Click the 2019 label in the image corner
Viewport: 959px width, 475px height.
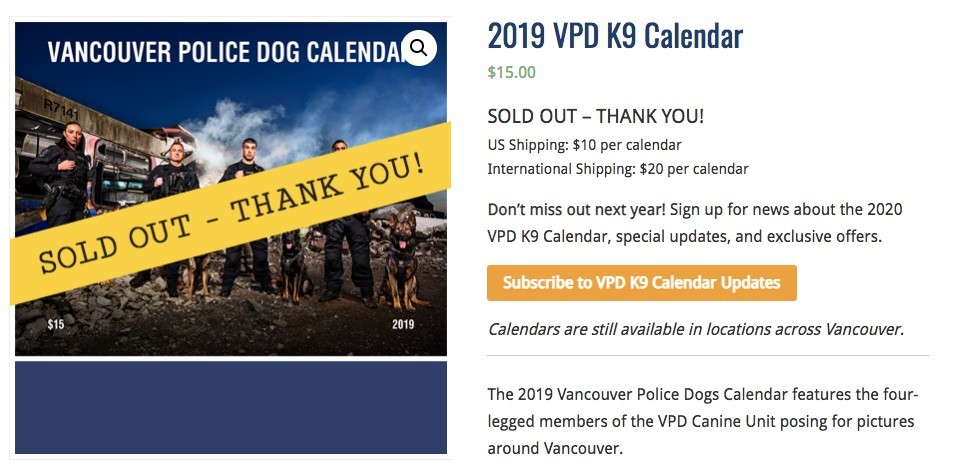coord(403,324)
